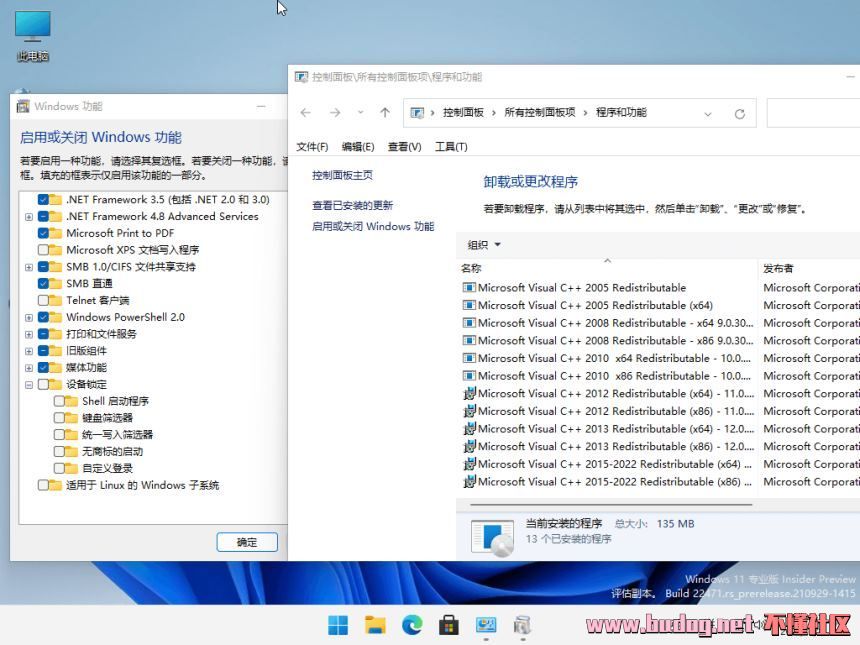Click the 确定 button
This screenshot has height=645, width=860.
click(x=246, y=541)
